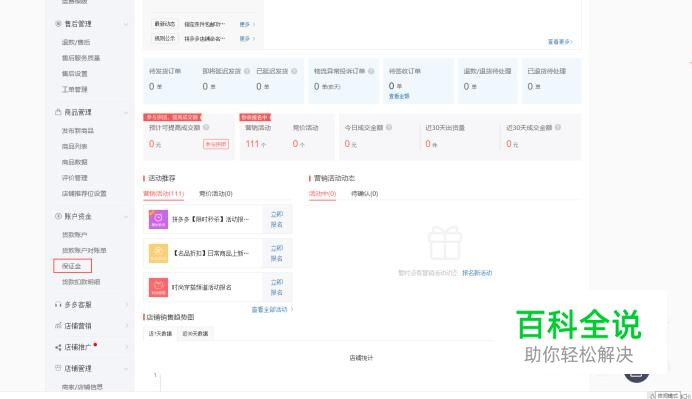
Task: Click 更多 link on 规则公示 row
Action: (247, 39)
